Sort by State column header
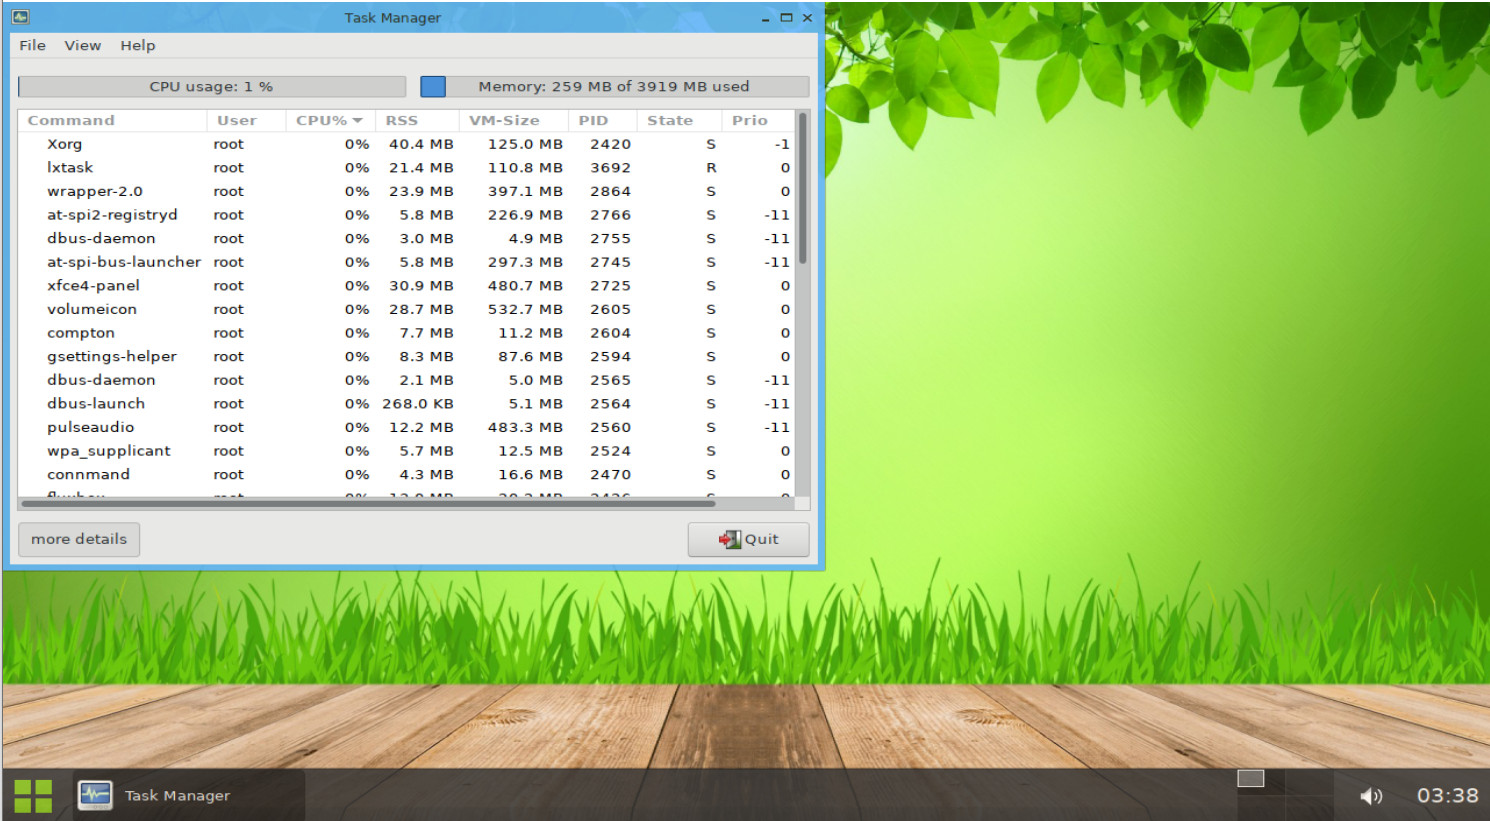 679,120
